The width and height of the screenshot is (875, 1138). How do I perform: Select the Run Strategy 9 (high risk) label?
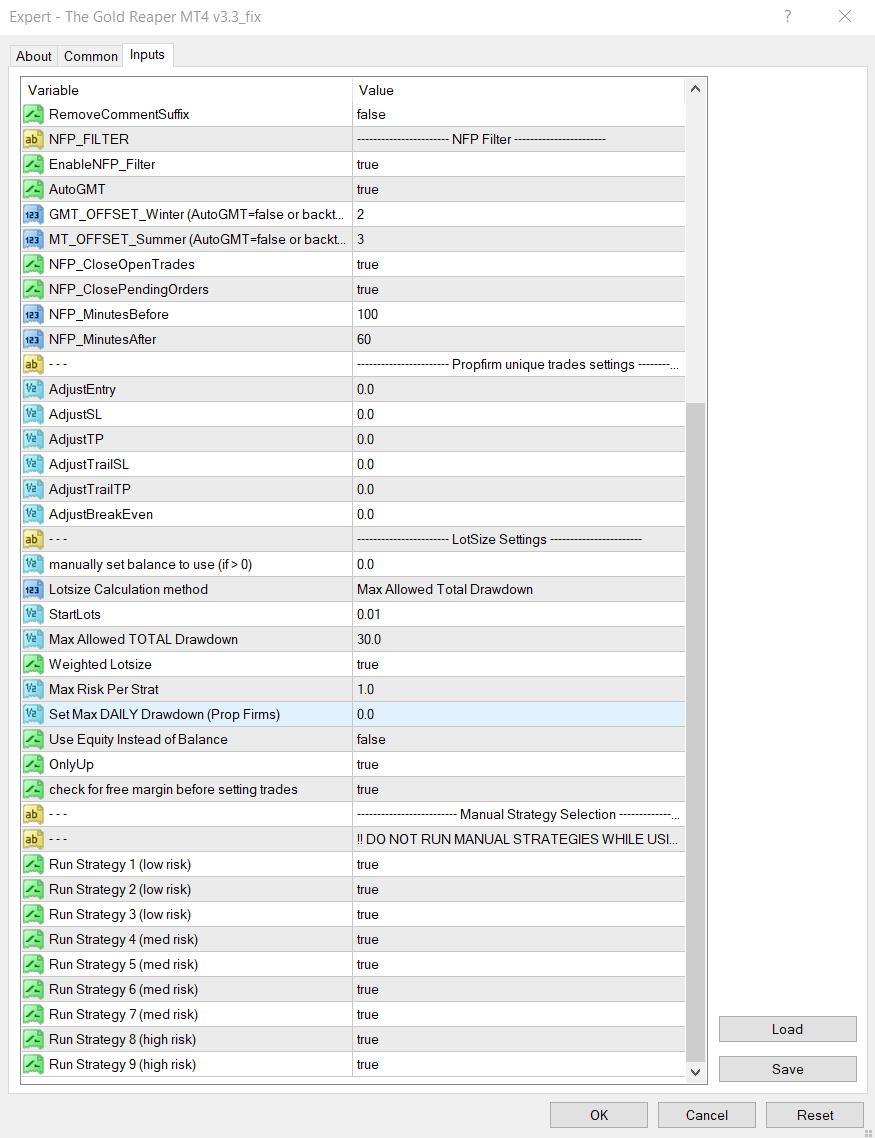click(x=123, y=1065)
